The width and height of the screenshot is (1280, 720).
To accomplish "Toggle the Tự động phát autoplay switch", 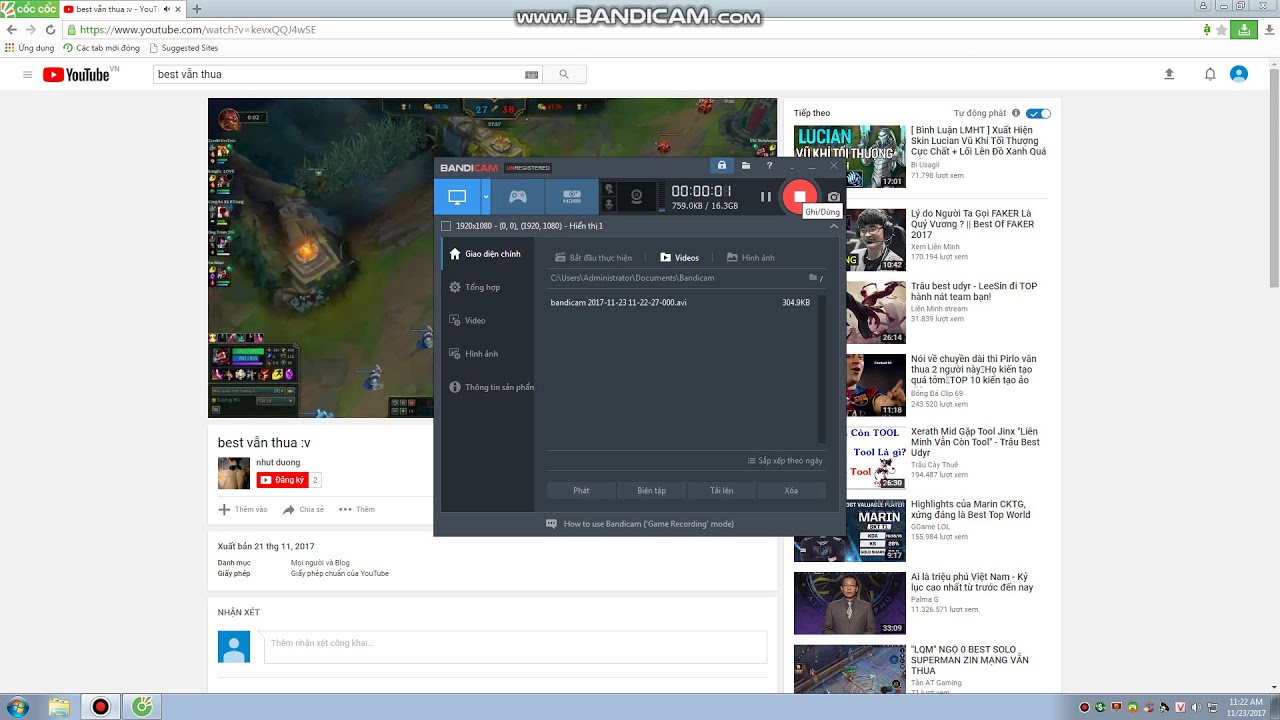I will point(1039,113).
